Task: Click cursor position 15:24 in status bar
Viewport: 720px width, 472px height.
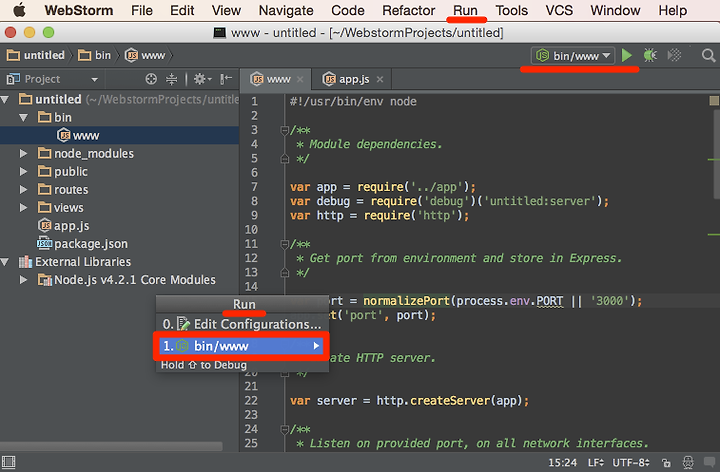Action: tap(562, 462)
